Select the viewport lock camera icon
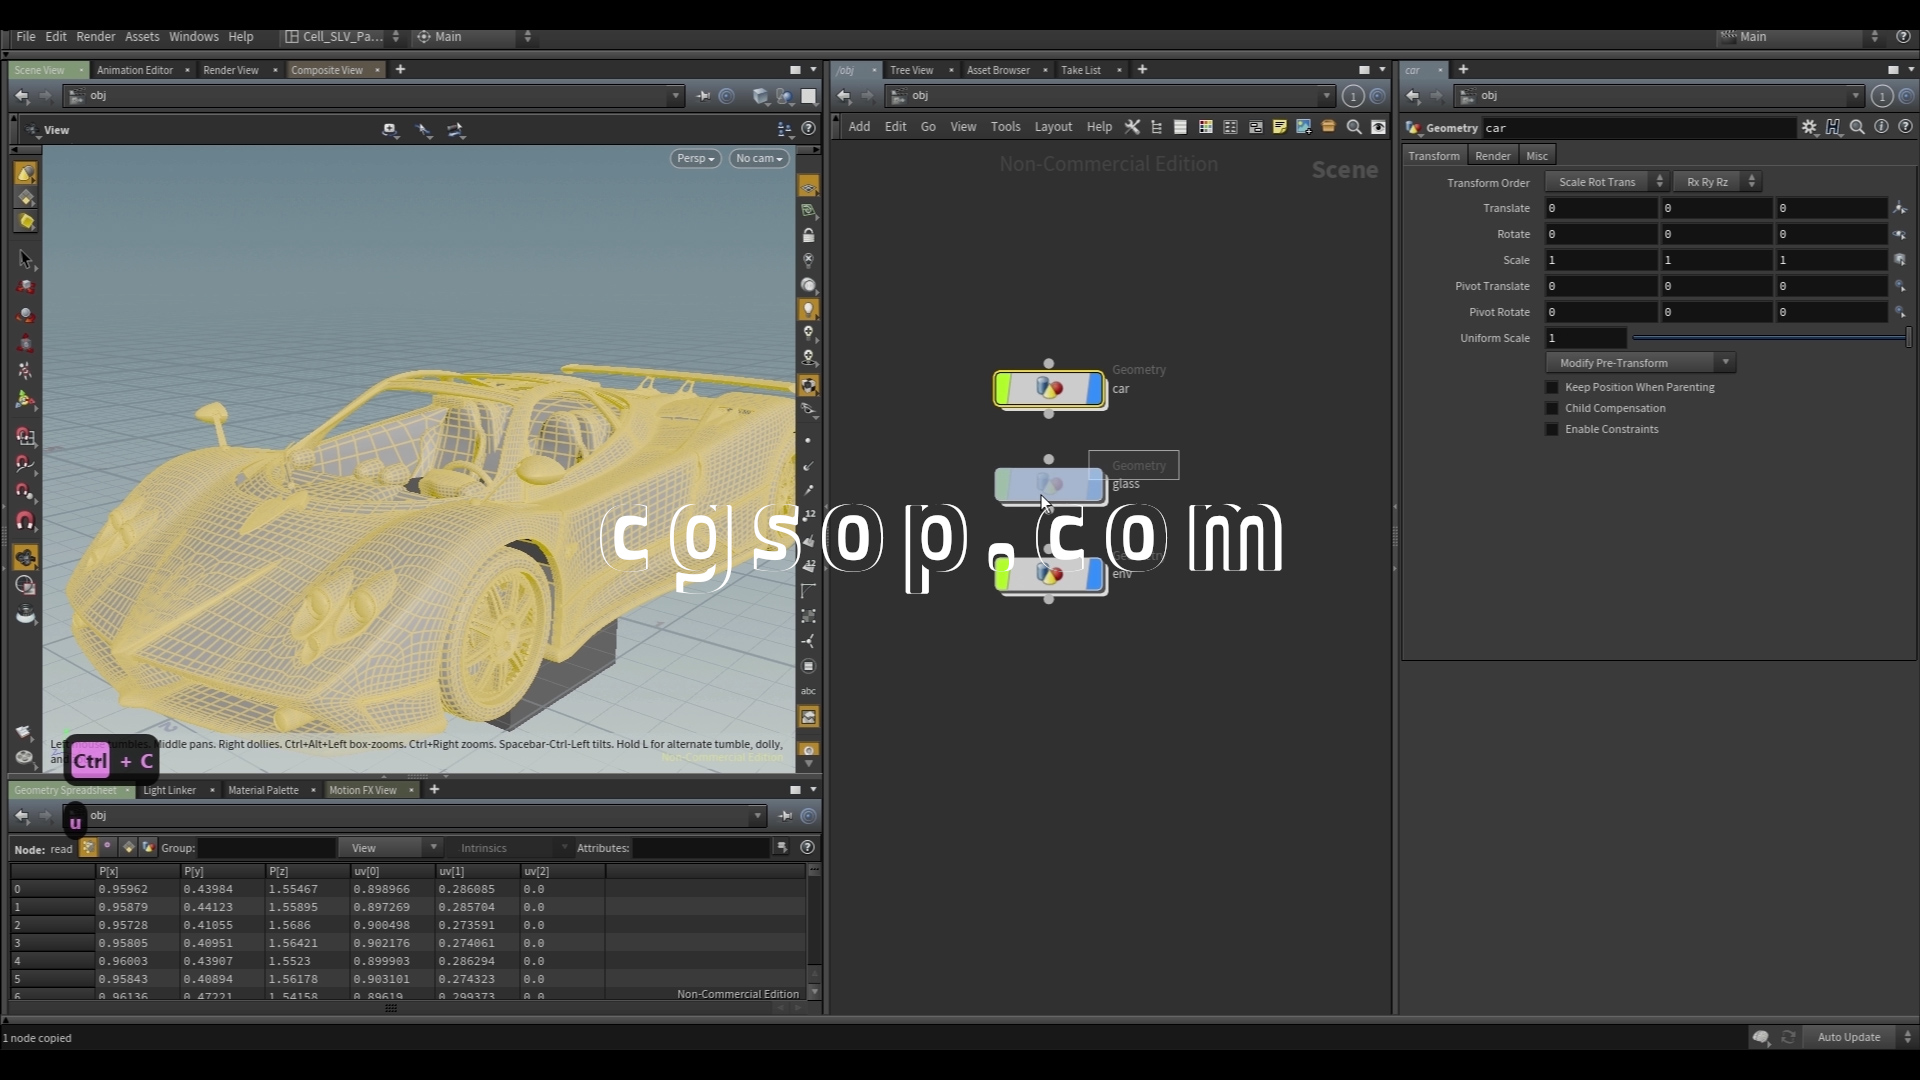 808,236
